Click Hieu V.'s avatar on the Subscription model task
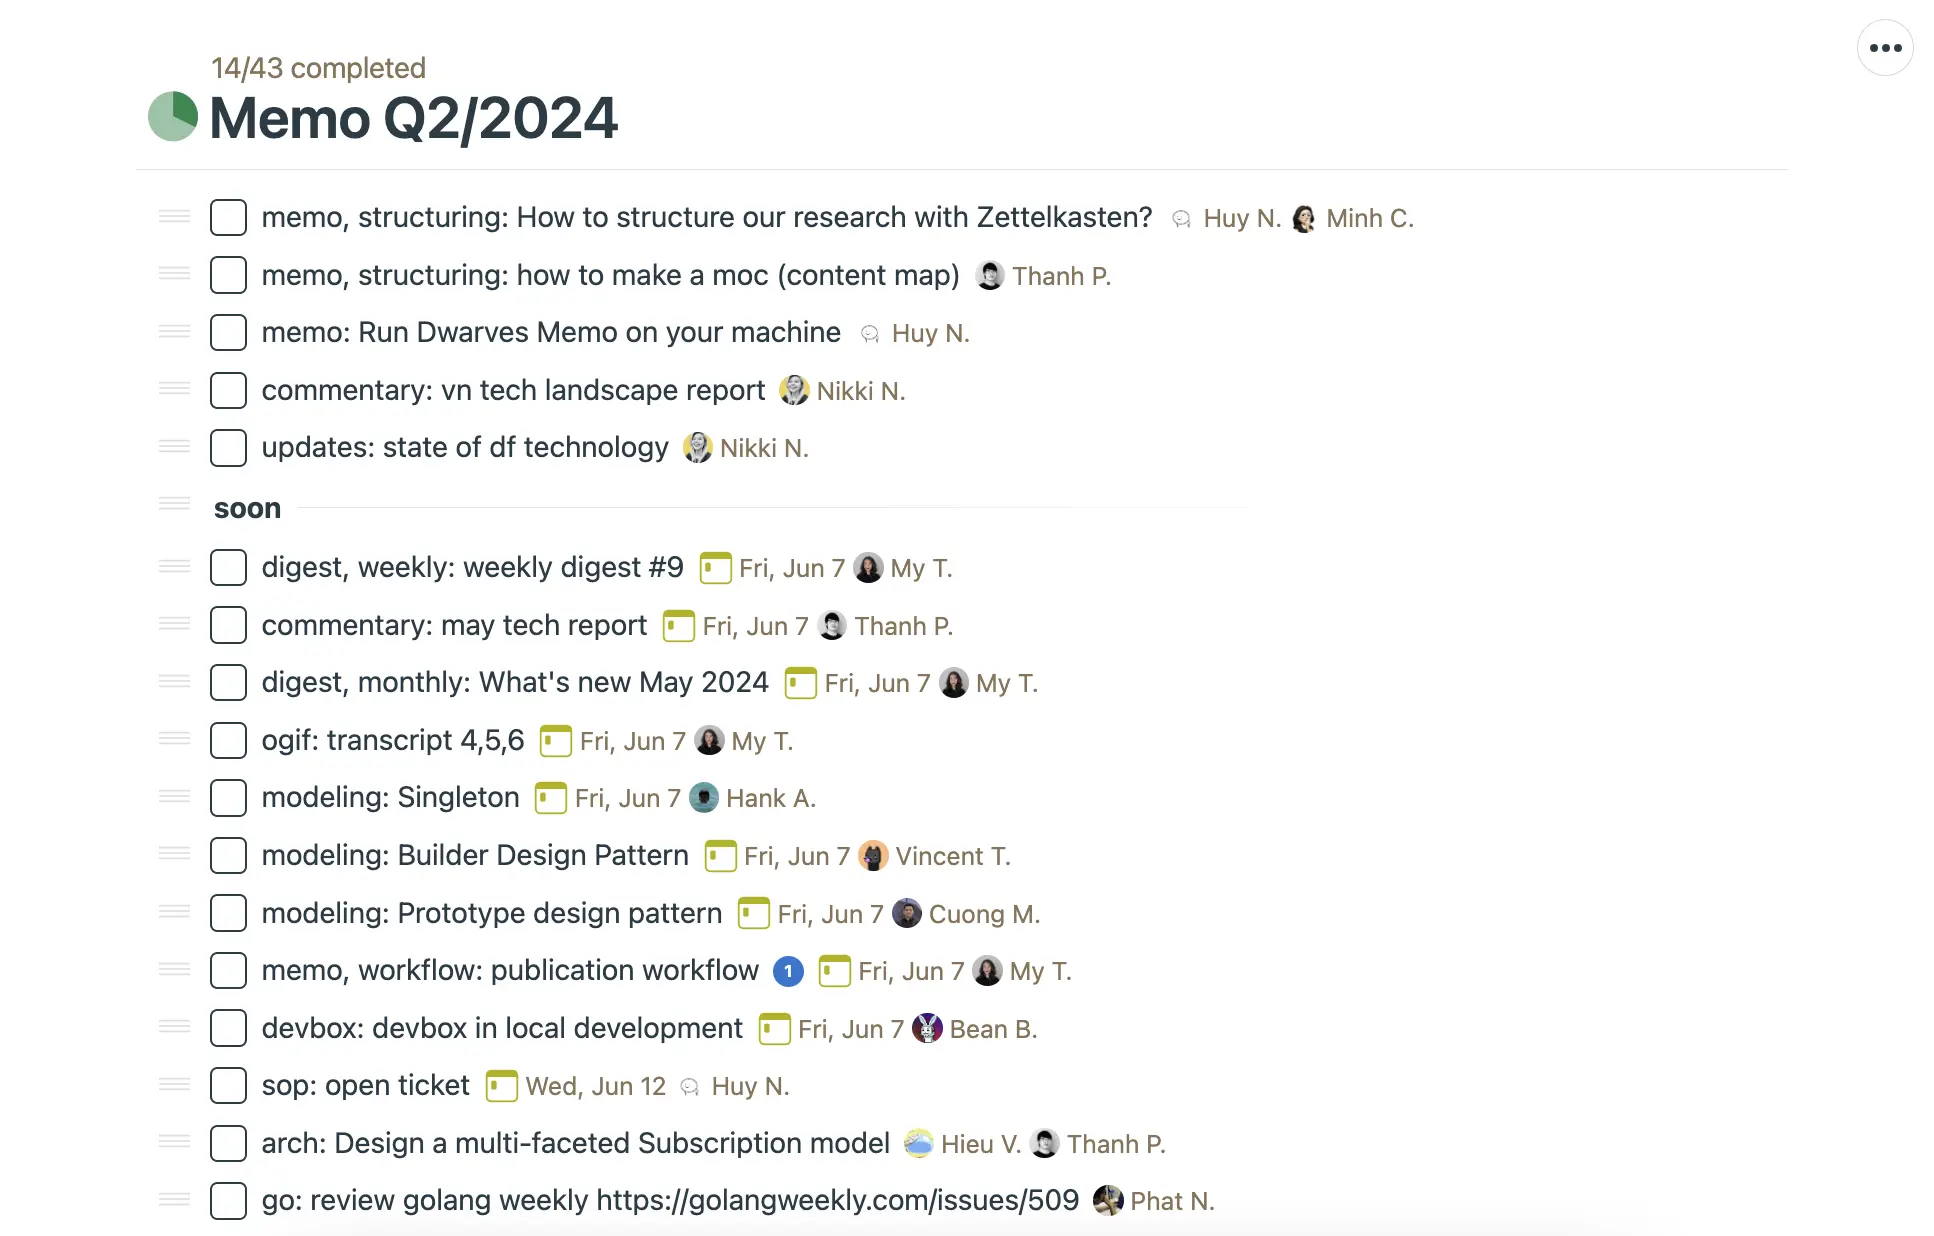1934x1236 pixels. (x=918, y=1144)
